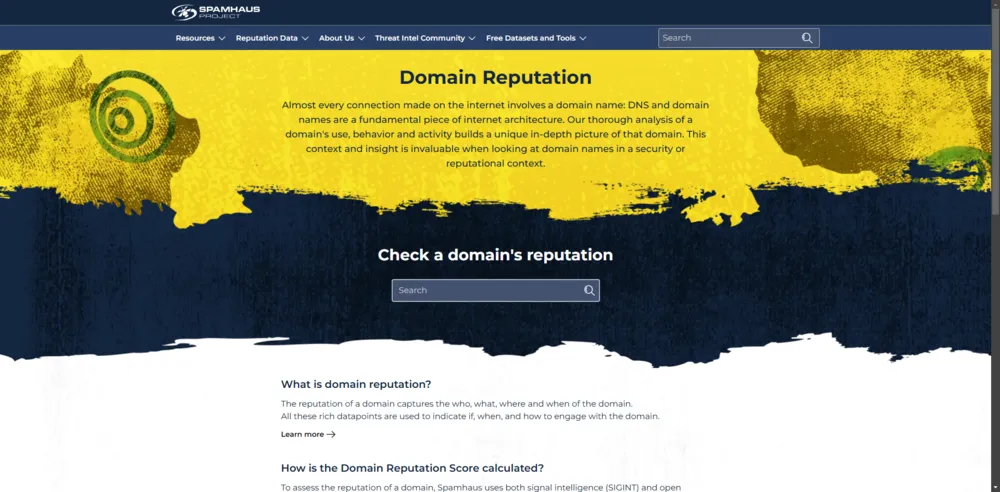This screenshot has height=492, width=1000.
Task: Follow the Learn more link
Action: tap(308, 435)
